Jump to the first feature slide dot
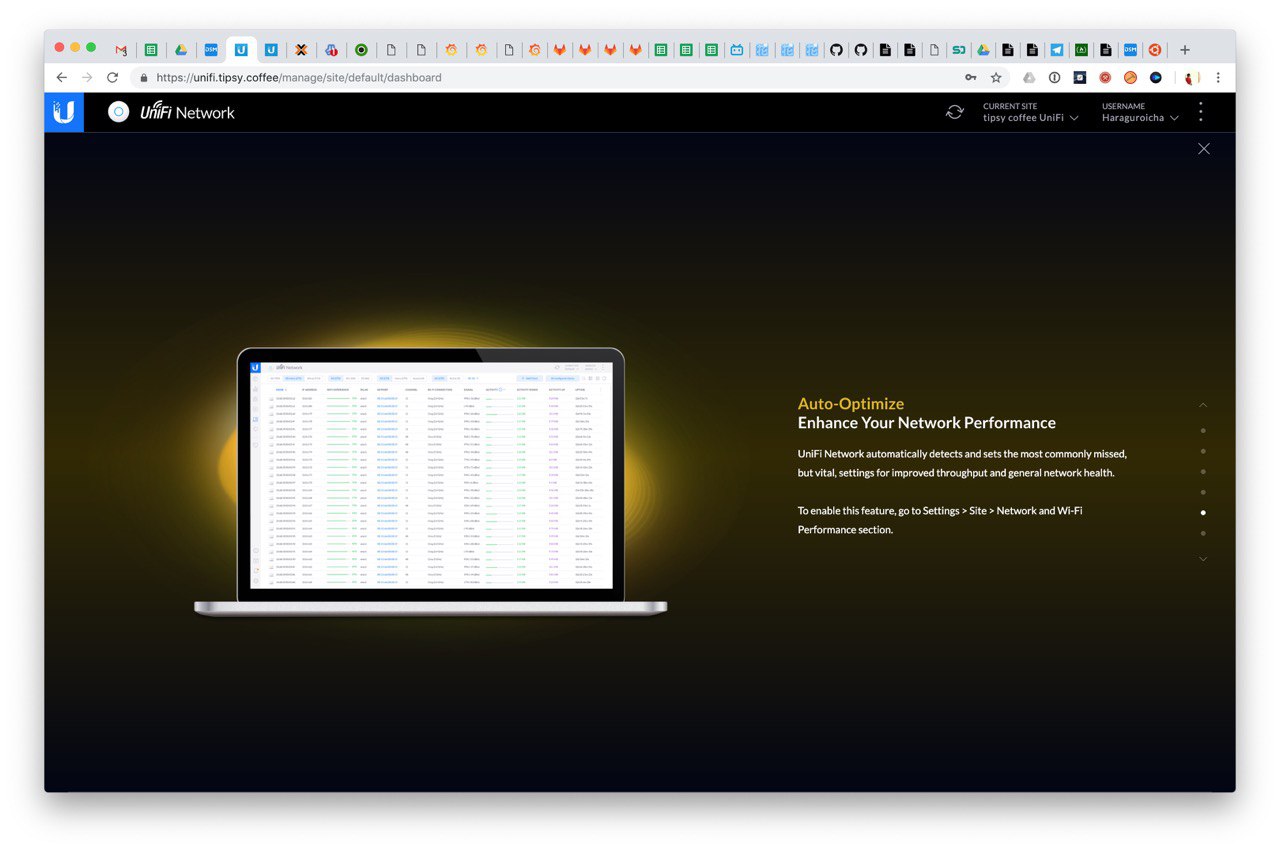 (1203, 431)
